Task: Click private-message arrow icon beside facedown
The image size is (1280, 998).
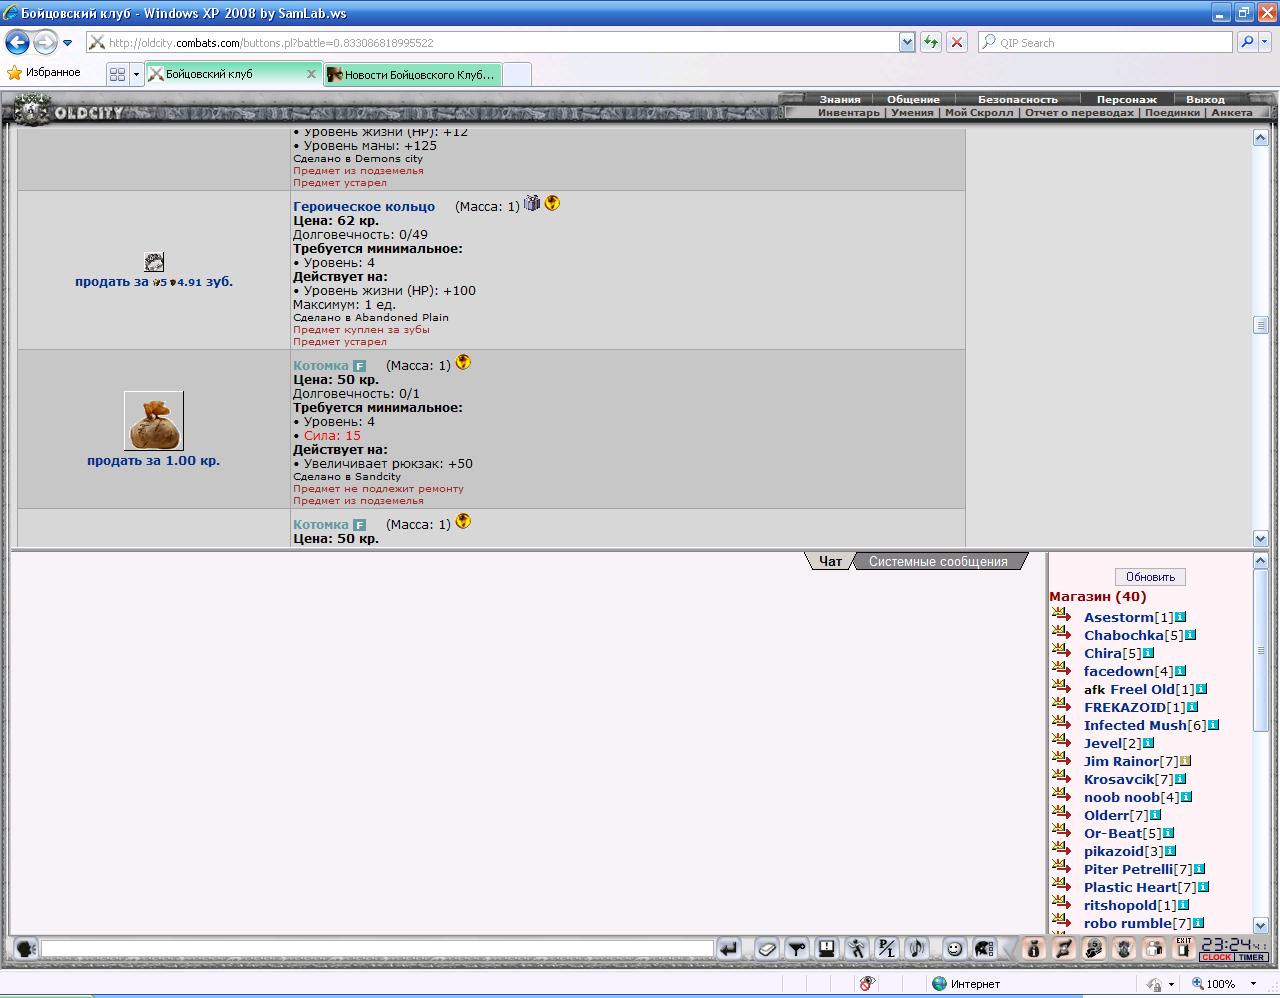Action: coord(1061,670)
